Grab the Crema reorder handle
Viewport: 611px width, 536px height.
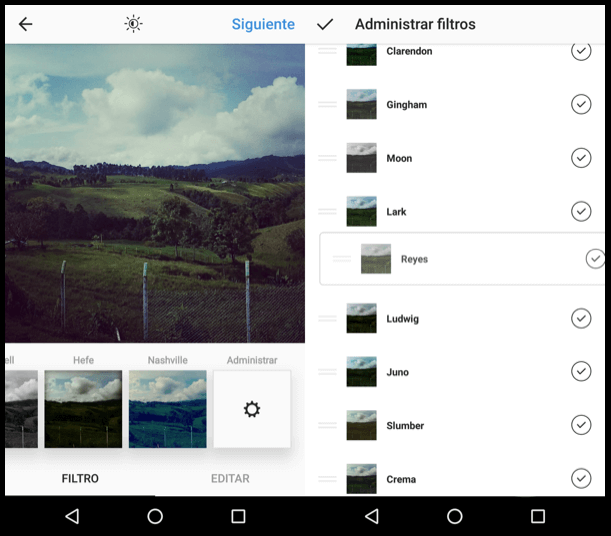pyautogui.click(x=327, y=478)
